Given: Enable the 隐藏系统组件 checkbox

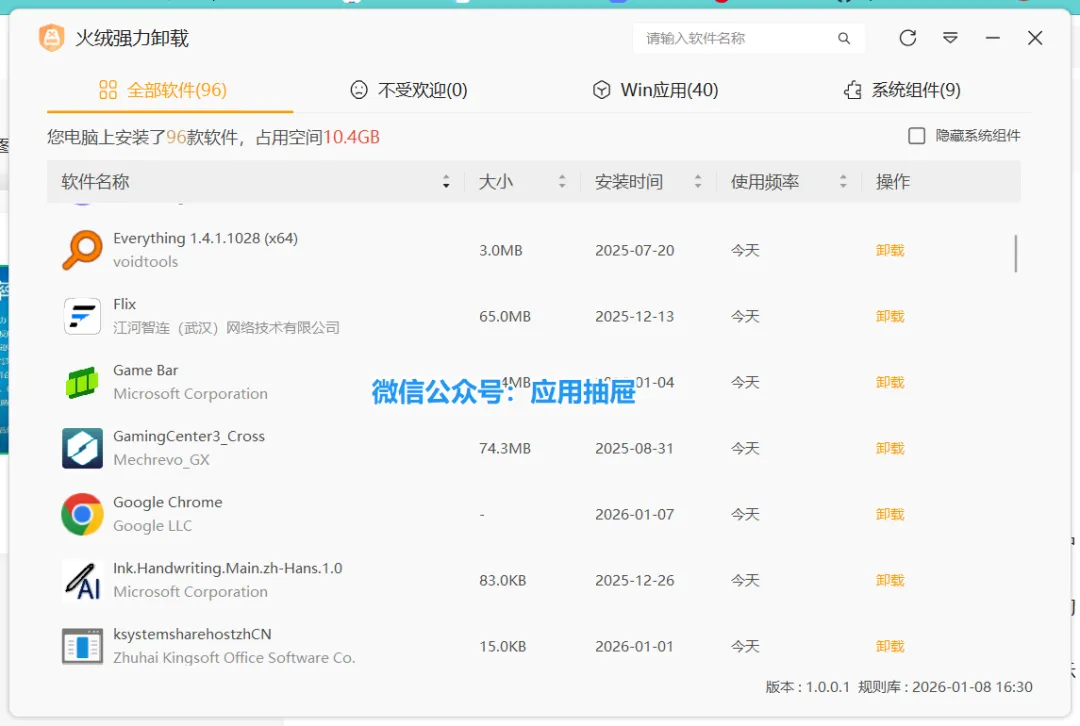Looking at the screenshot, I should pyautogui.click(x=916, y=136).
